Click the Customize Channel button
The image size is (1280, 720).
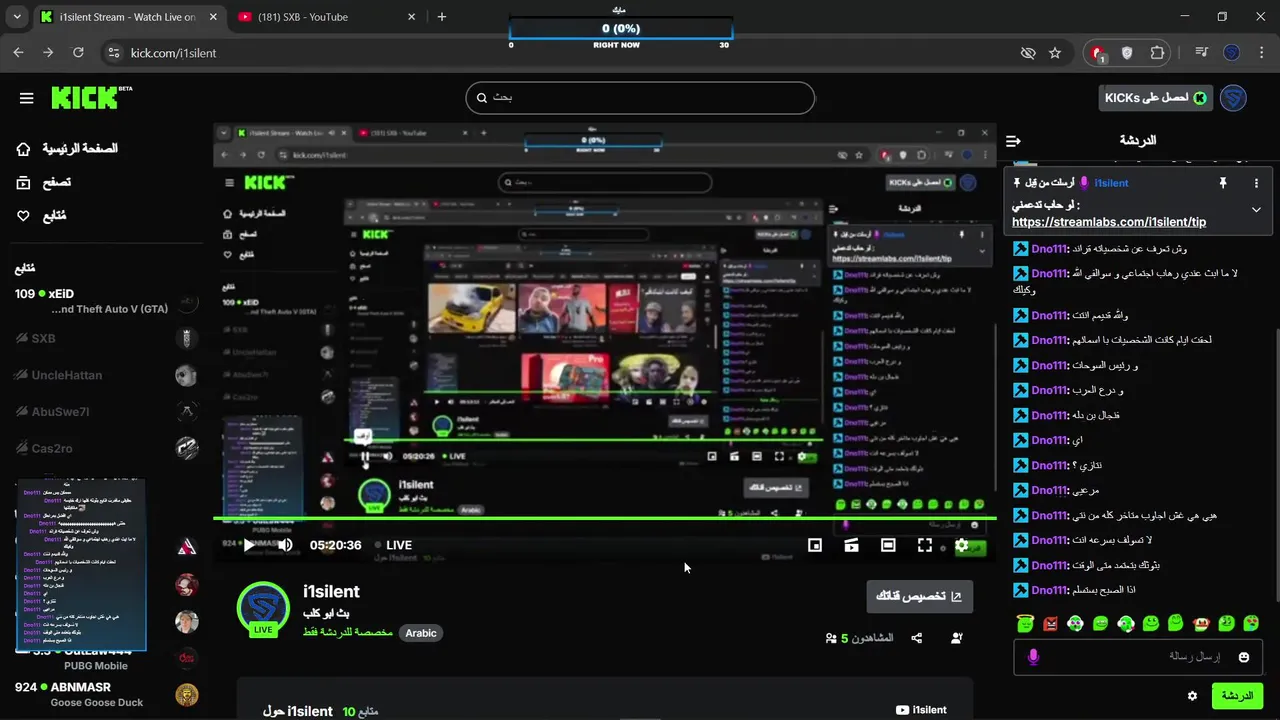[x=919, y=596]
